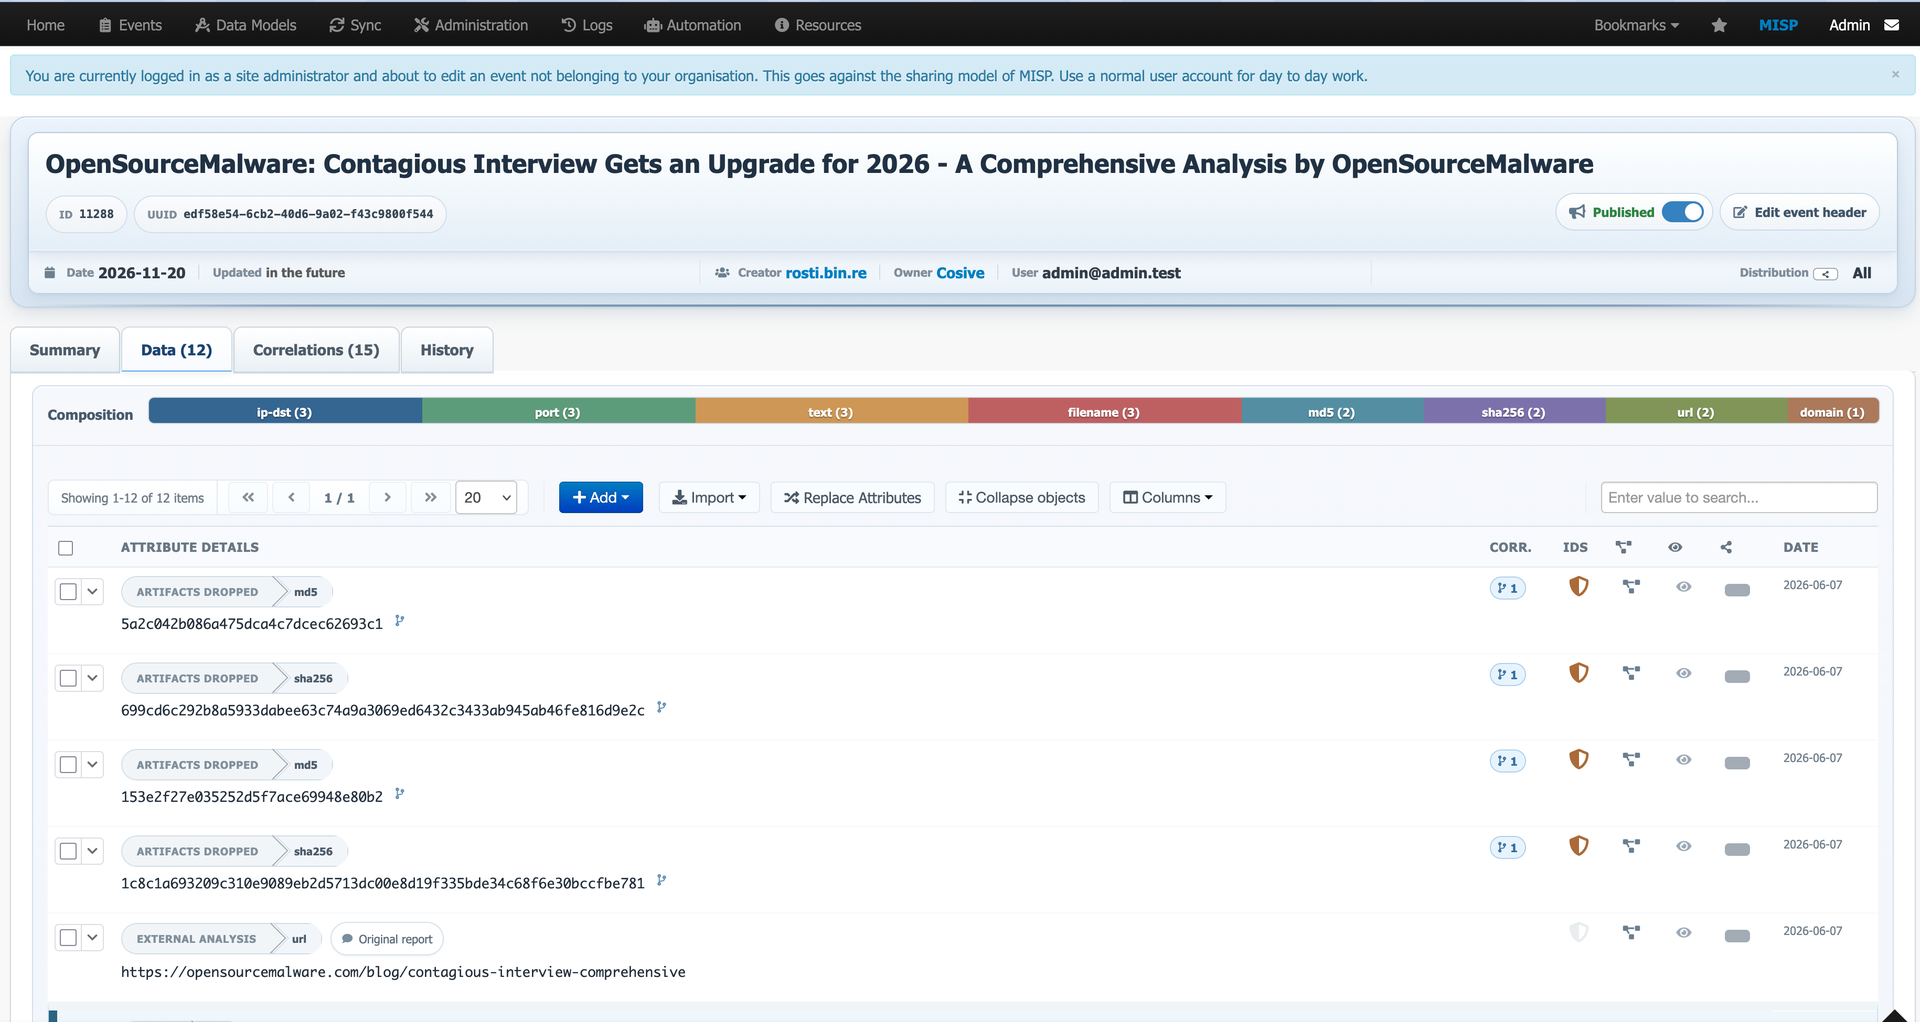Open the Bookmarks dropdown in navbar
Screen dimensions: 1920x1022
(x=1636, y=25)
